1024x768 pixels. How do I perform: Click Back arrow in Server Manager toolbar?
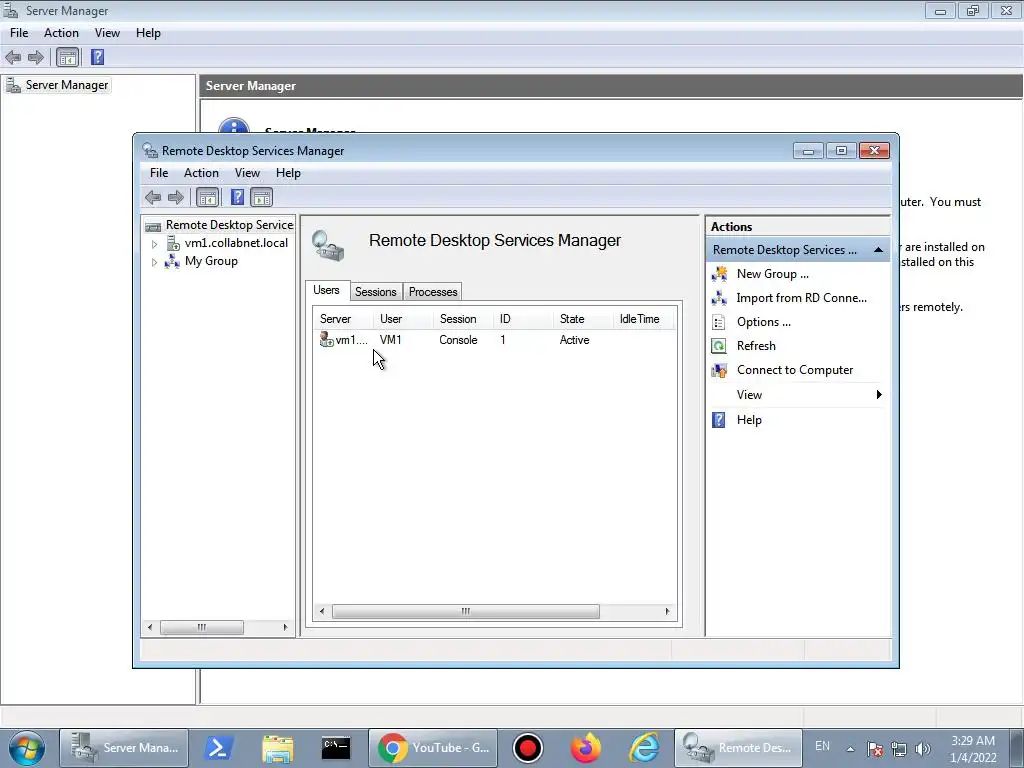[x=13, y=57]
